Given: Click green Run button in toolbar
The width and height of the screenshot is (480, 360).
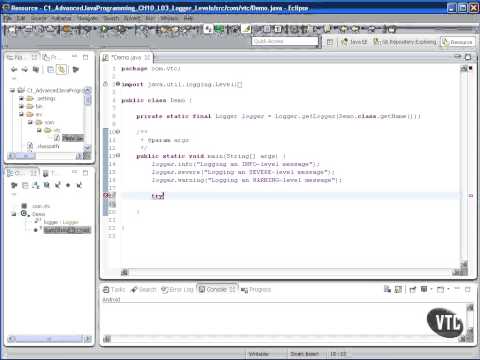Looking at the screenshot, I should pyautogui.click(x=104, y=30).
